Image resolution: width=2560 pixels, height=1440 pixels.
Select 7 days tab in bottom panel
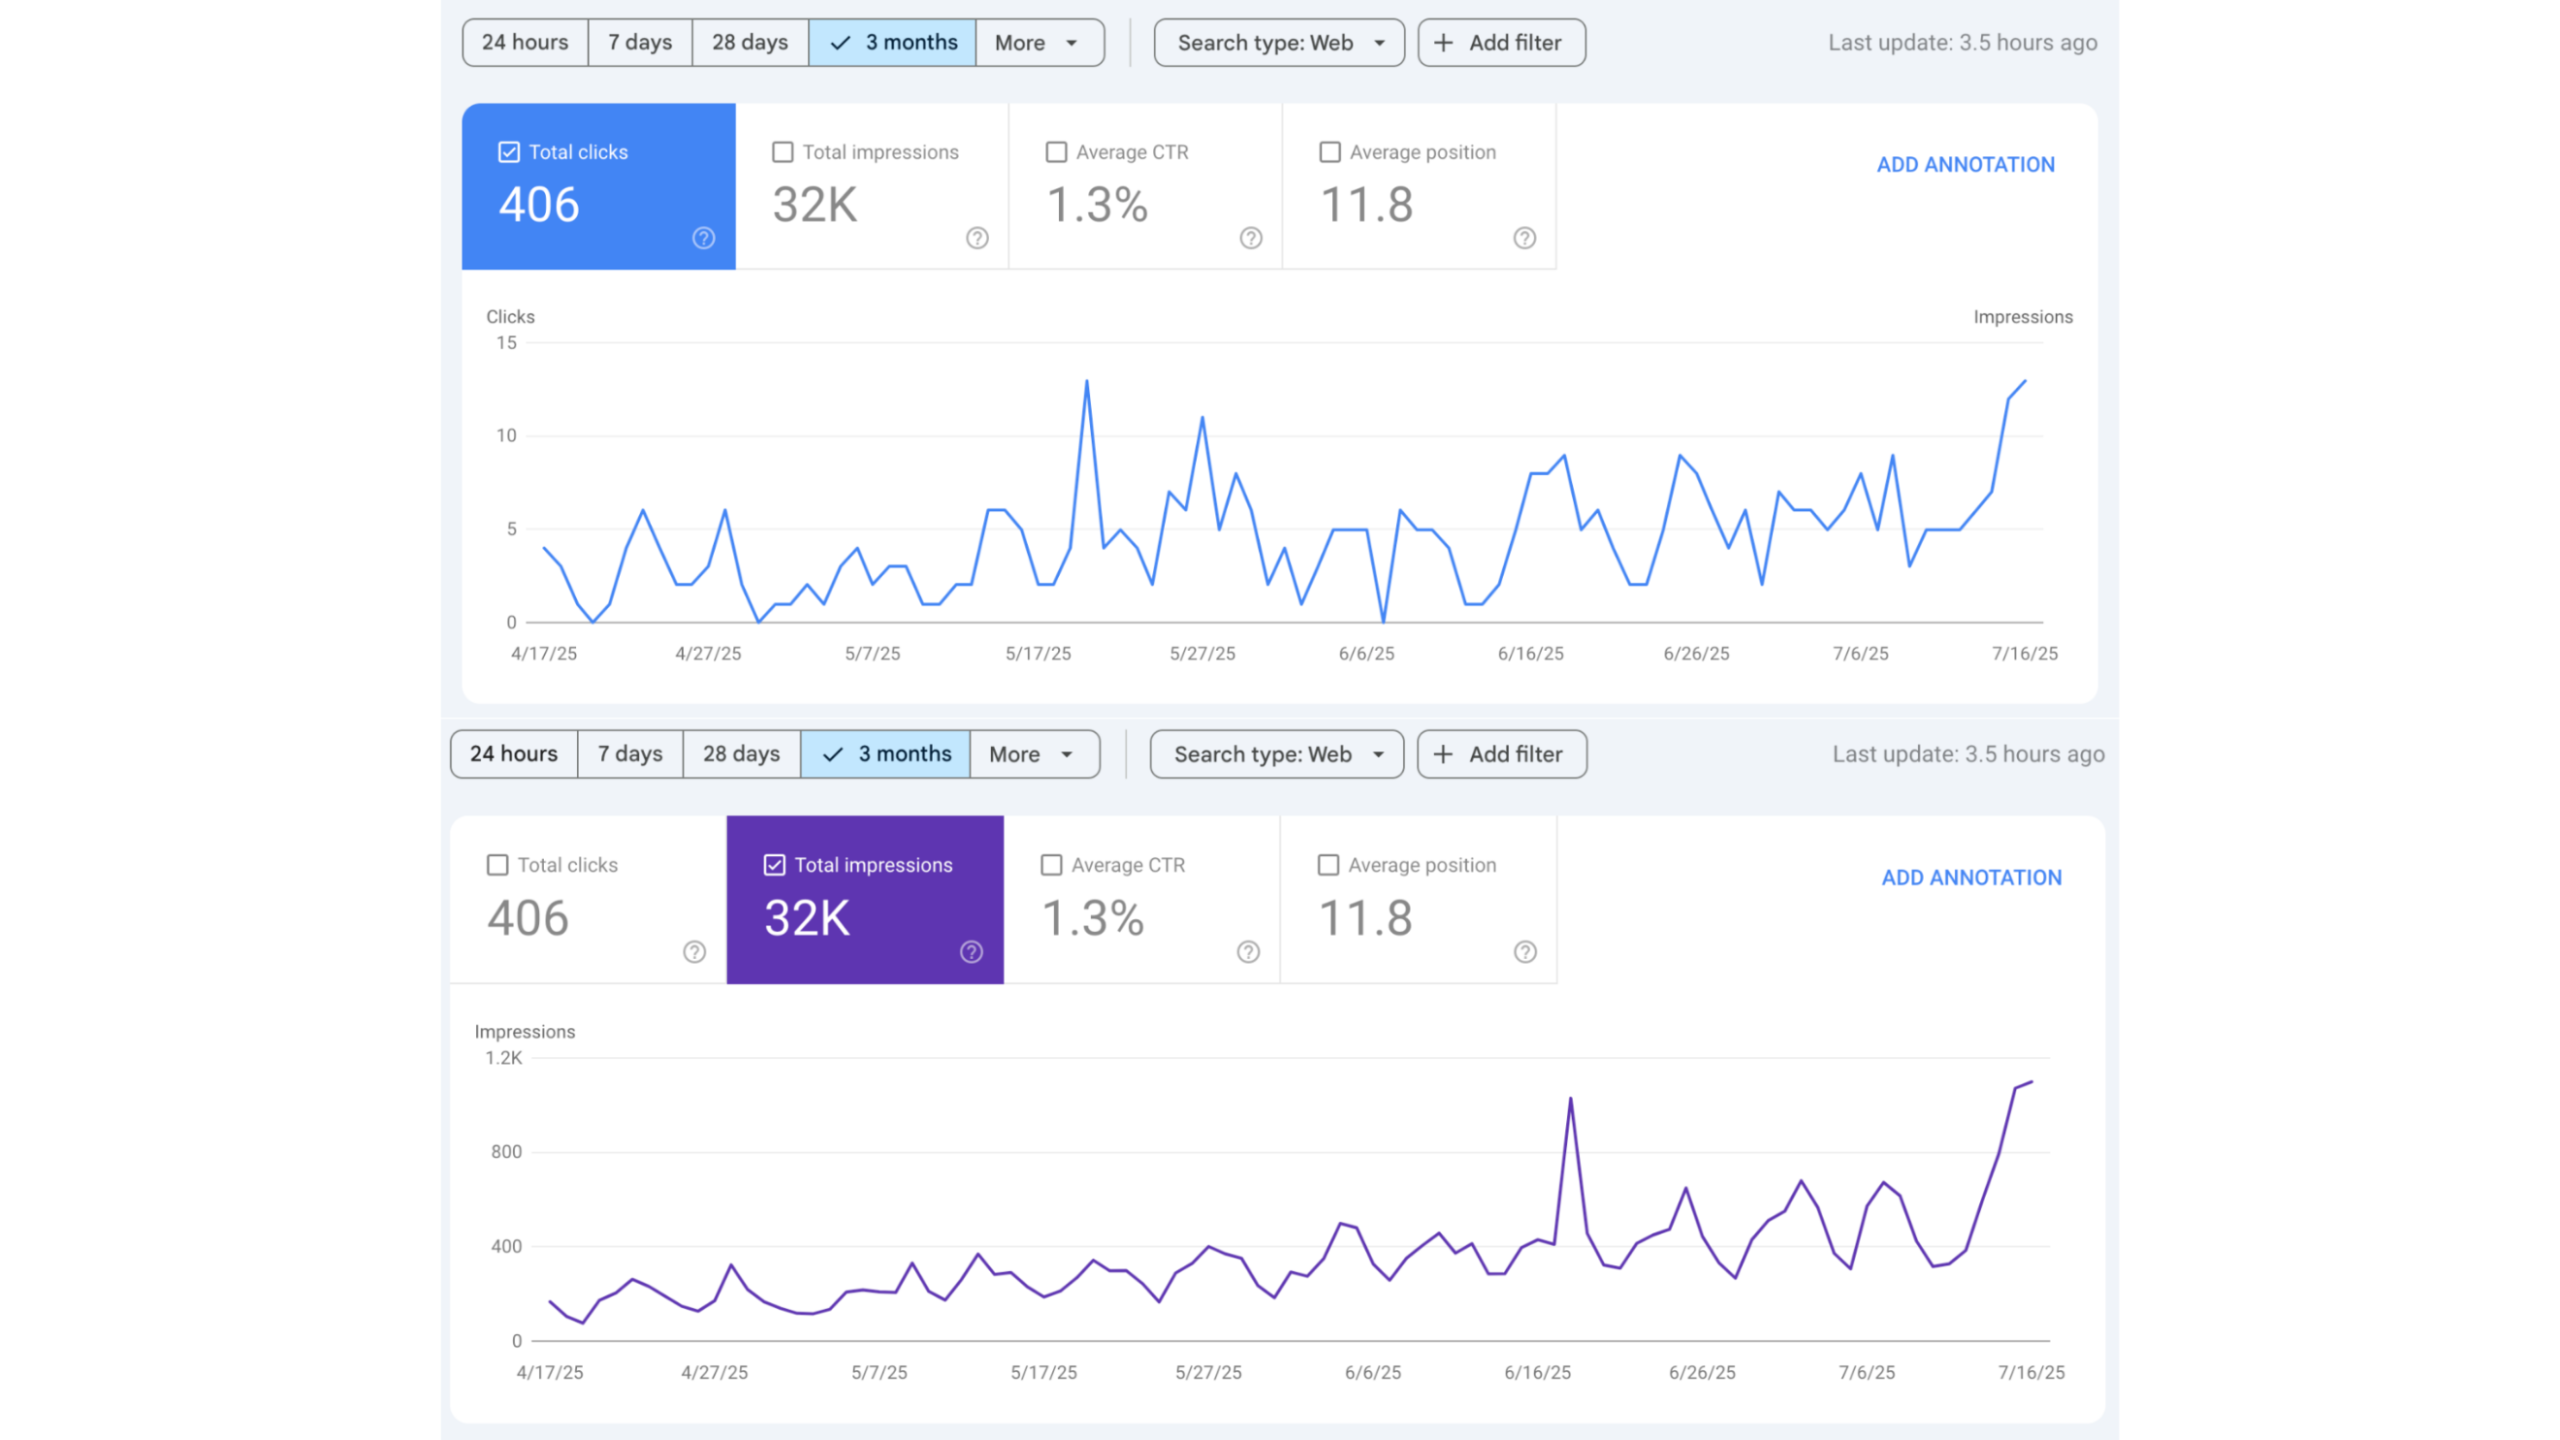click(x=630, y=755)
